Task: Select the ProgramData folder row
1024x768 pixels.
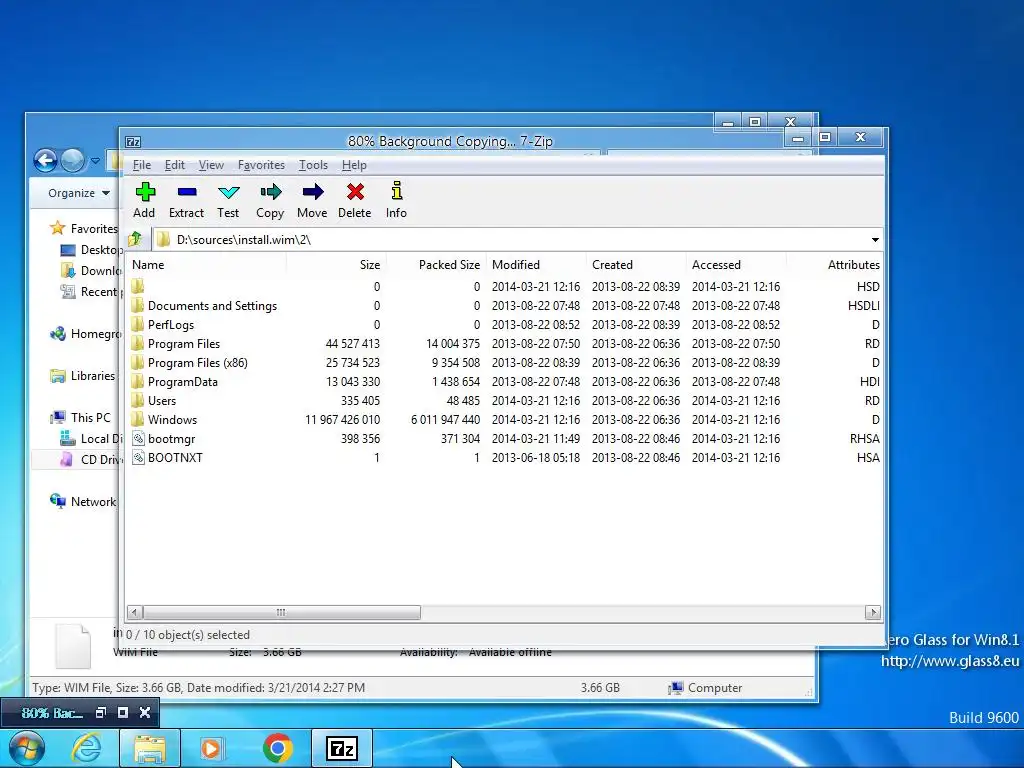Action: click(x=505, y=381)
